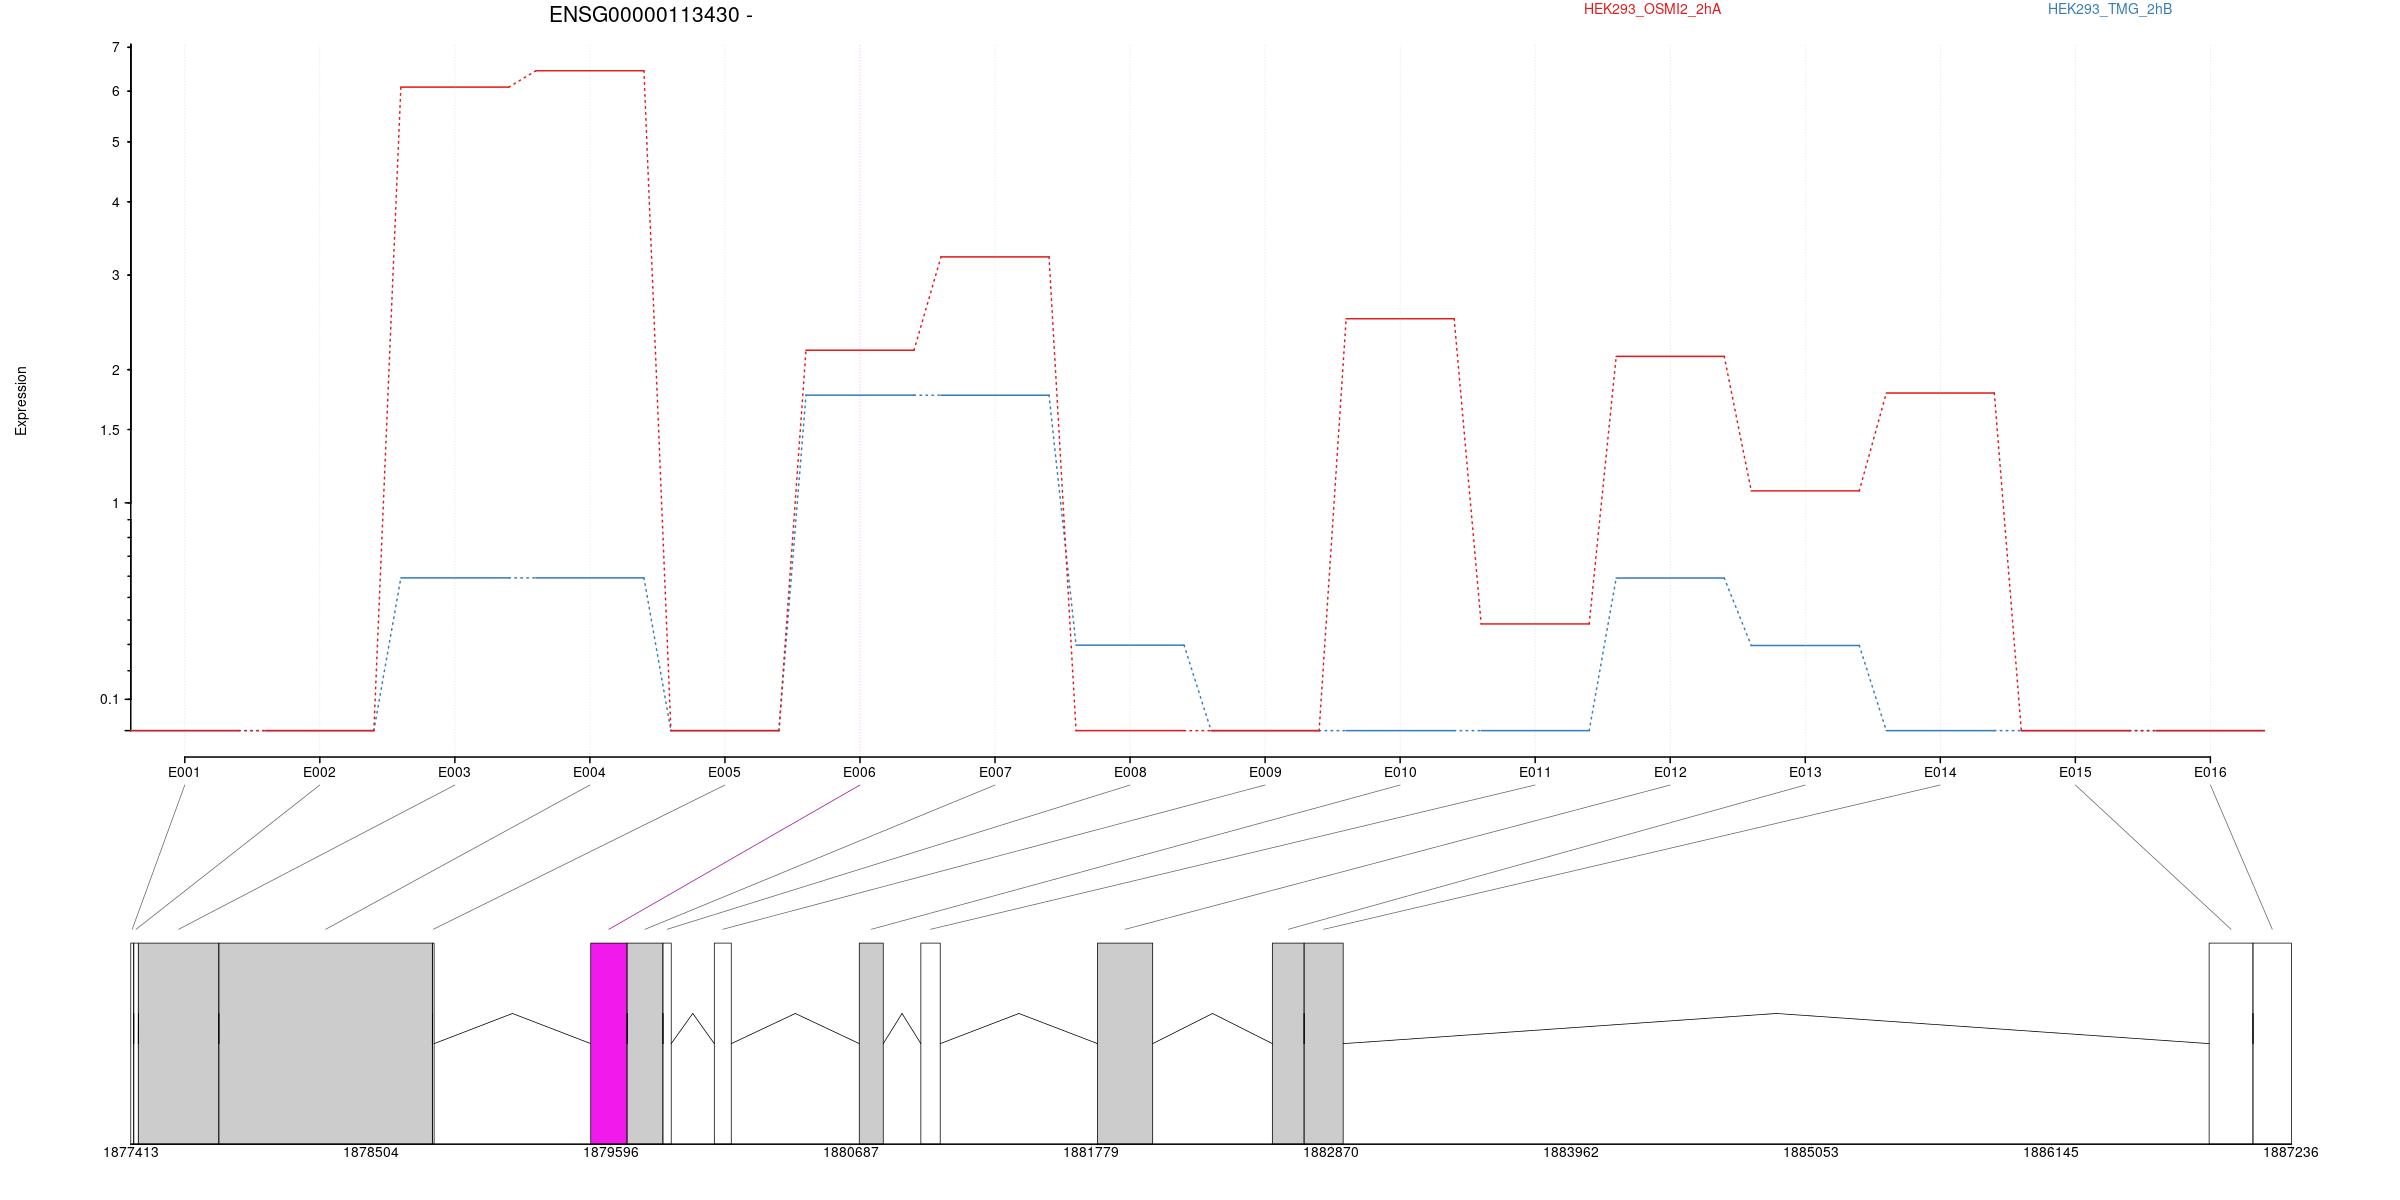The image size is (2400, 1200).
Task: Click exon label E008
Action: [x=1130, y=772]
